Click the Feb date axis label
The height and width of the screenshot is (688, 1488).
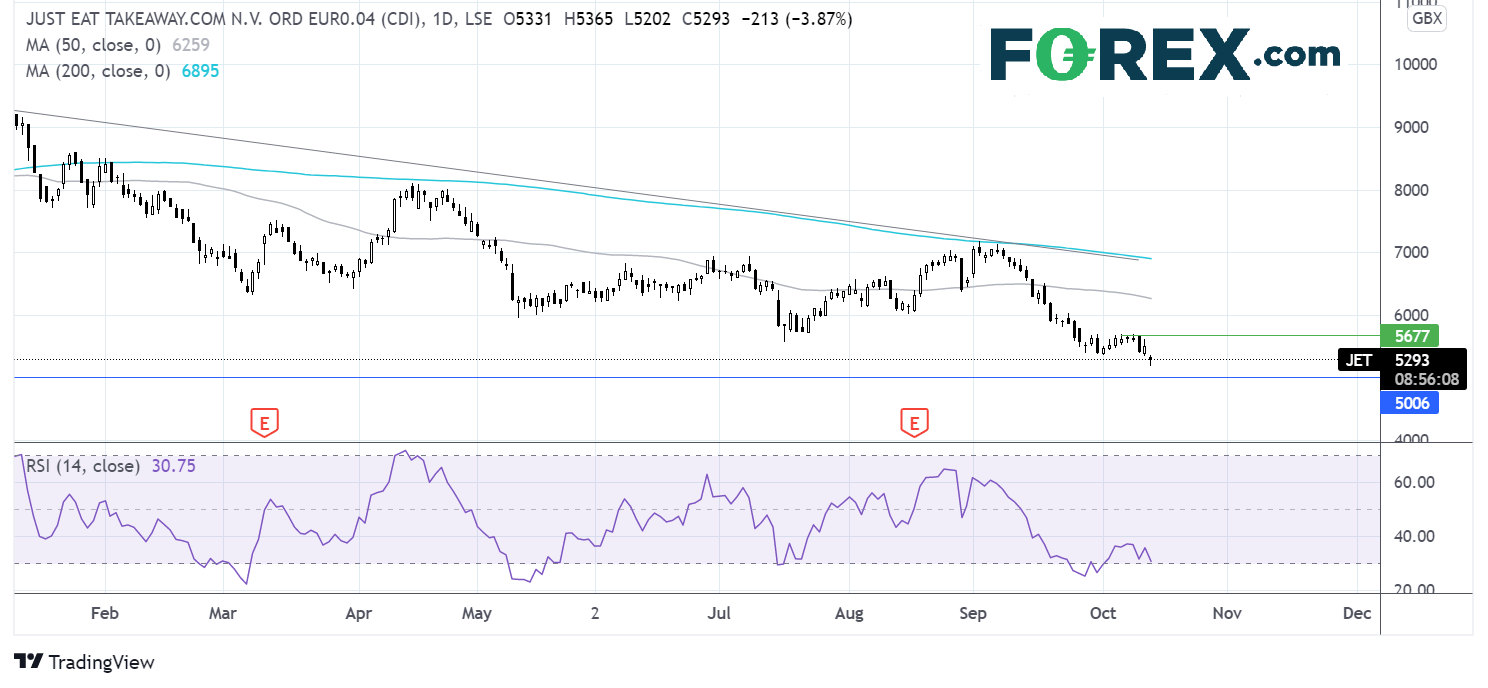tap(103, 613)
